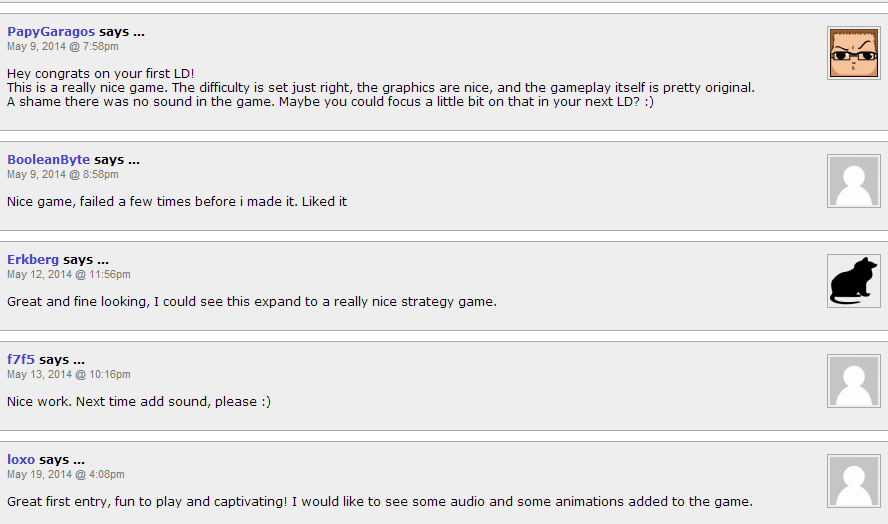
Task: Click f7f5's "Nice work" comment text
Action: click(139, 402)
